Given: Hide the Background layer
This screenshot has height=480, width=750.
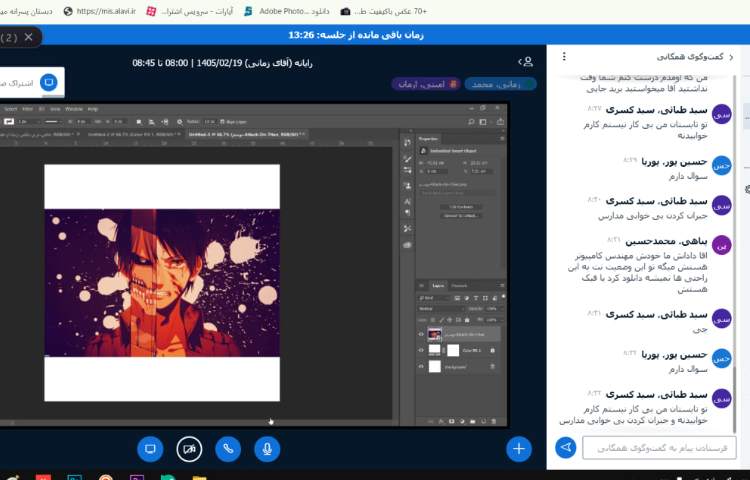Looking at the screenshot, I should (x=421, y=367).
